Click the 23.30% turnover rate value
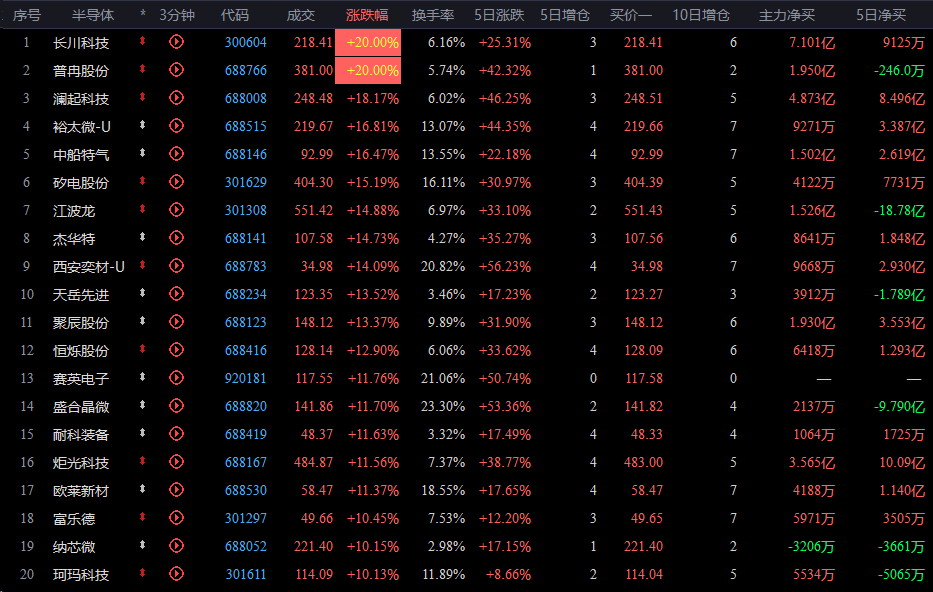This screenshot has height=592, width=933. coord(443,406)
